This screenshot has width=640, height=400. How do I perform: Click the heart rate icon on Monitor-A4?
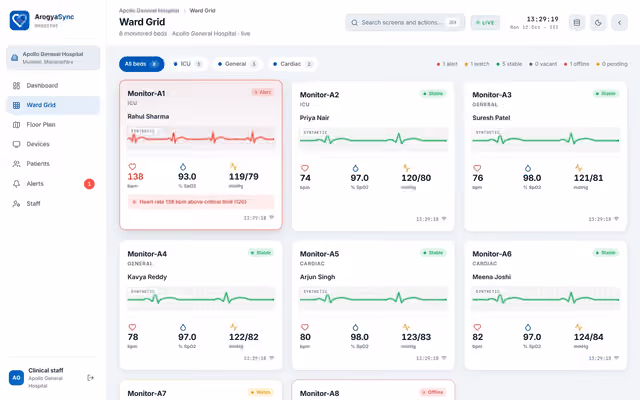click(132, 327)
